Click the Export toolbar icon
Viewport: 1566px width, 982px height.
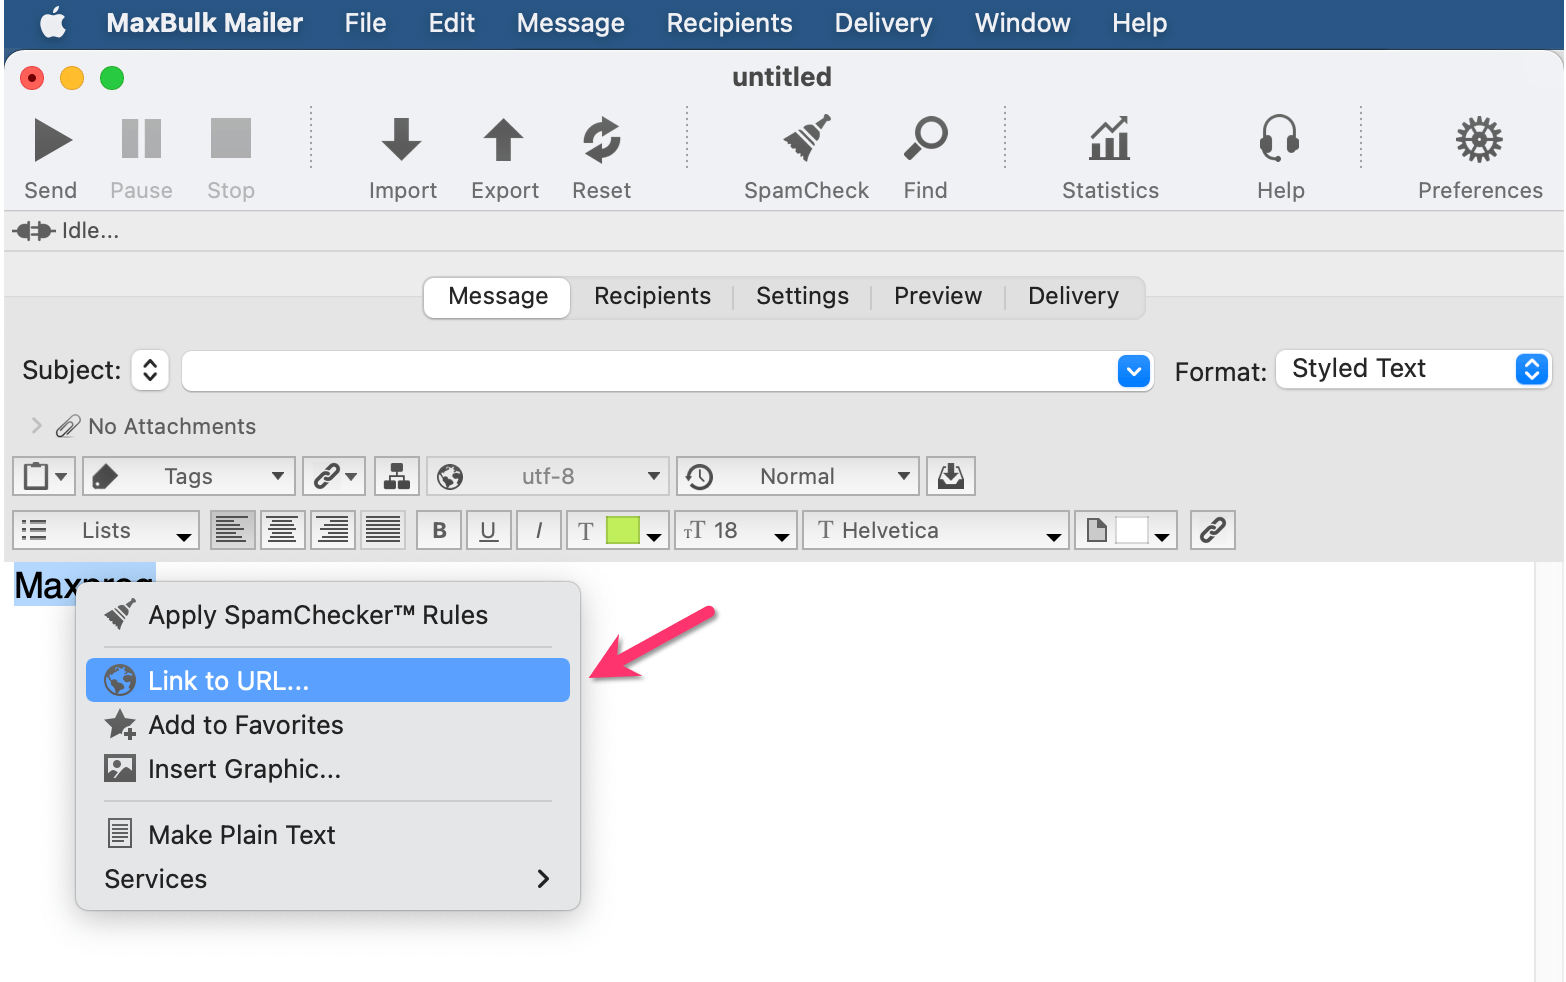(x=504, y=140)
